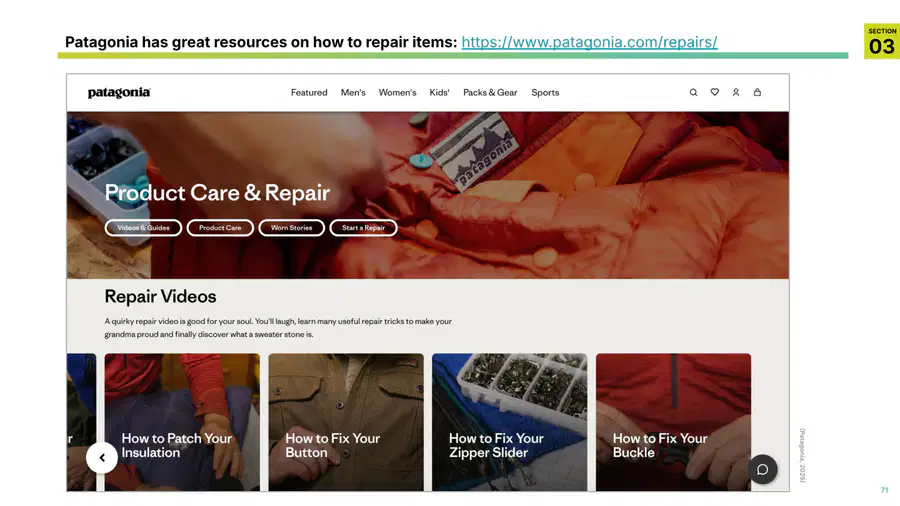The height and width of the screenshot is (506, 900).
Task: Open the How to Fix Your Button video
Action: 346,422
